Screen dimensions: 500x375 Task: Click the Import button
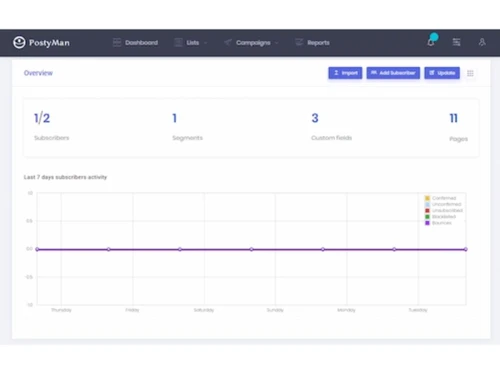click(x=345, y=73)
